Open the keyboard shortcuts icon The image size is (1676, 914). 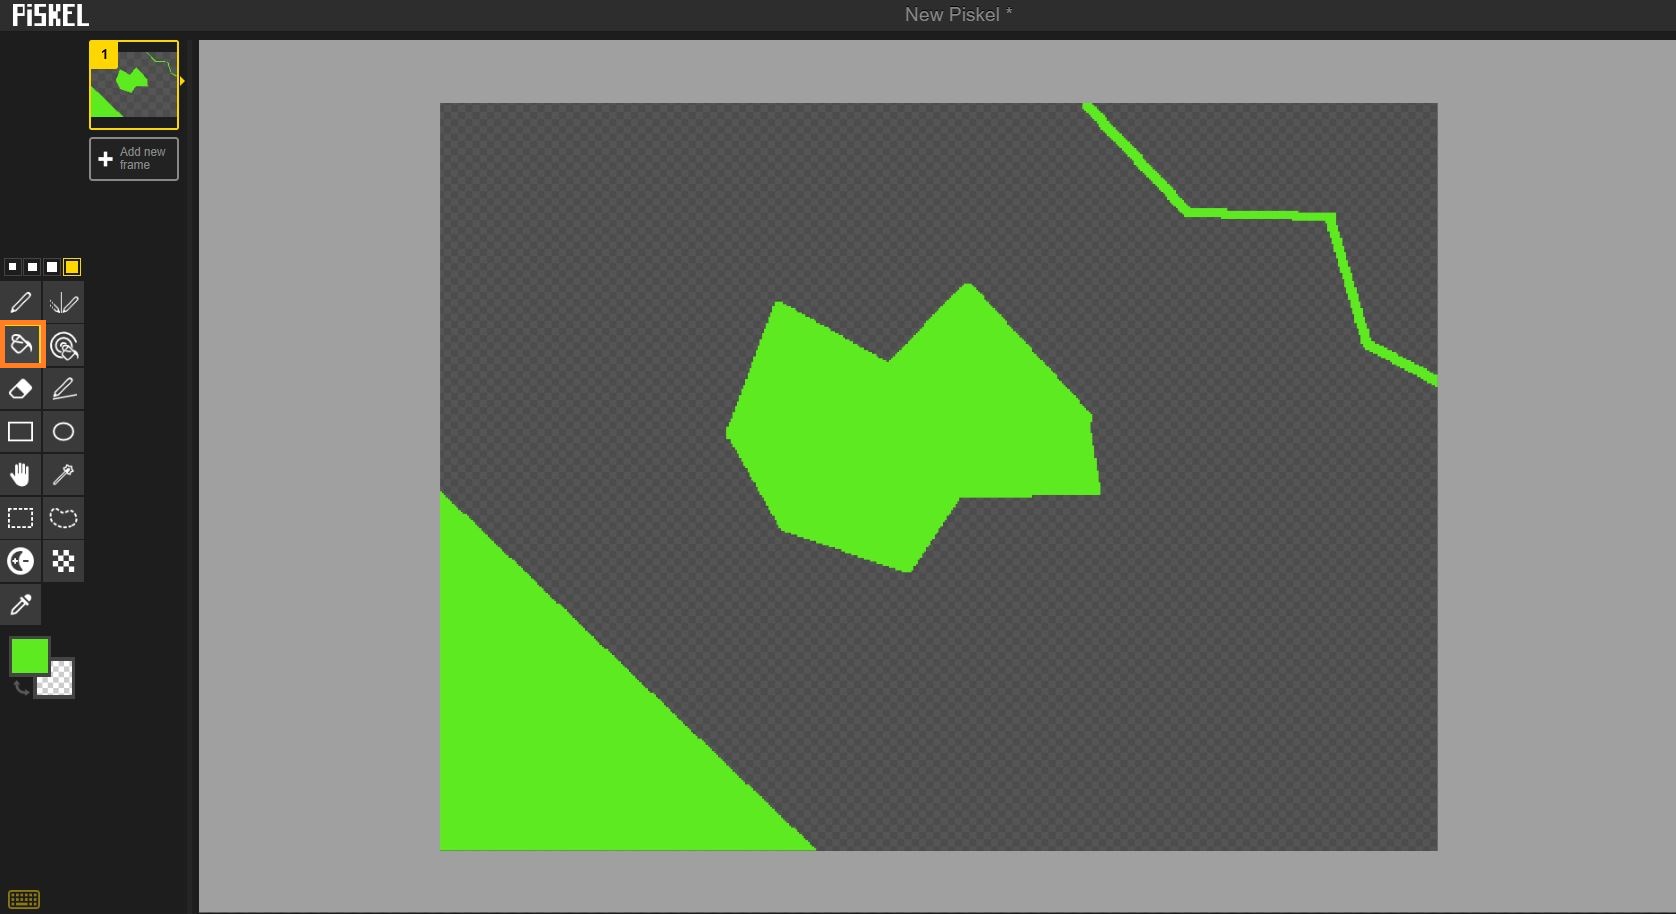(24, 899)
